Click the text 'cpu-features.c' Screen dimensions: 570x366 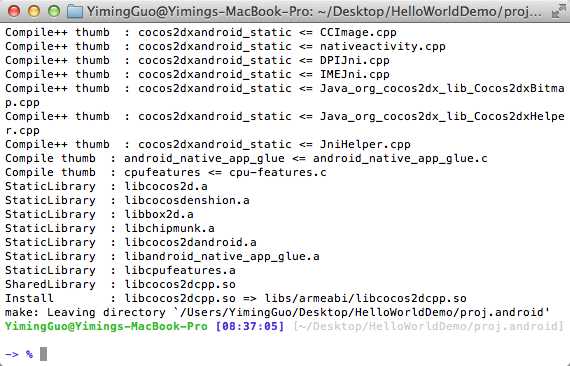[x=278, y=172]
